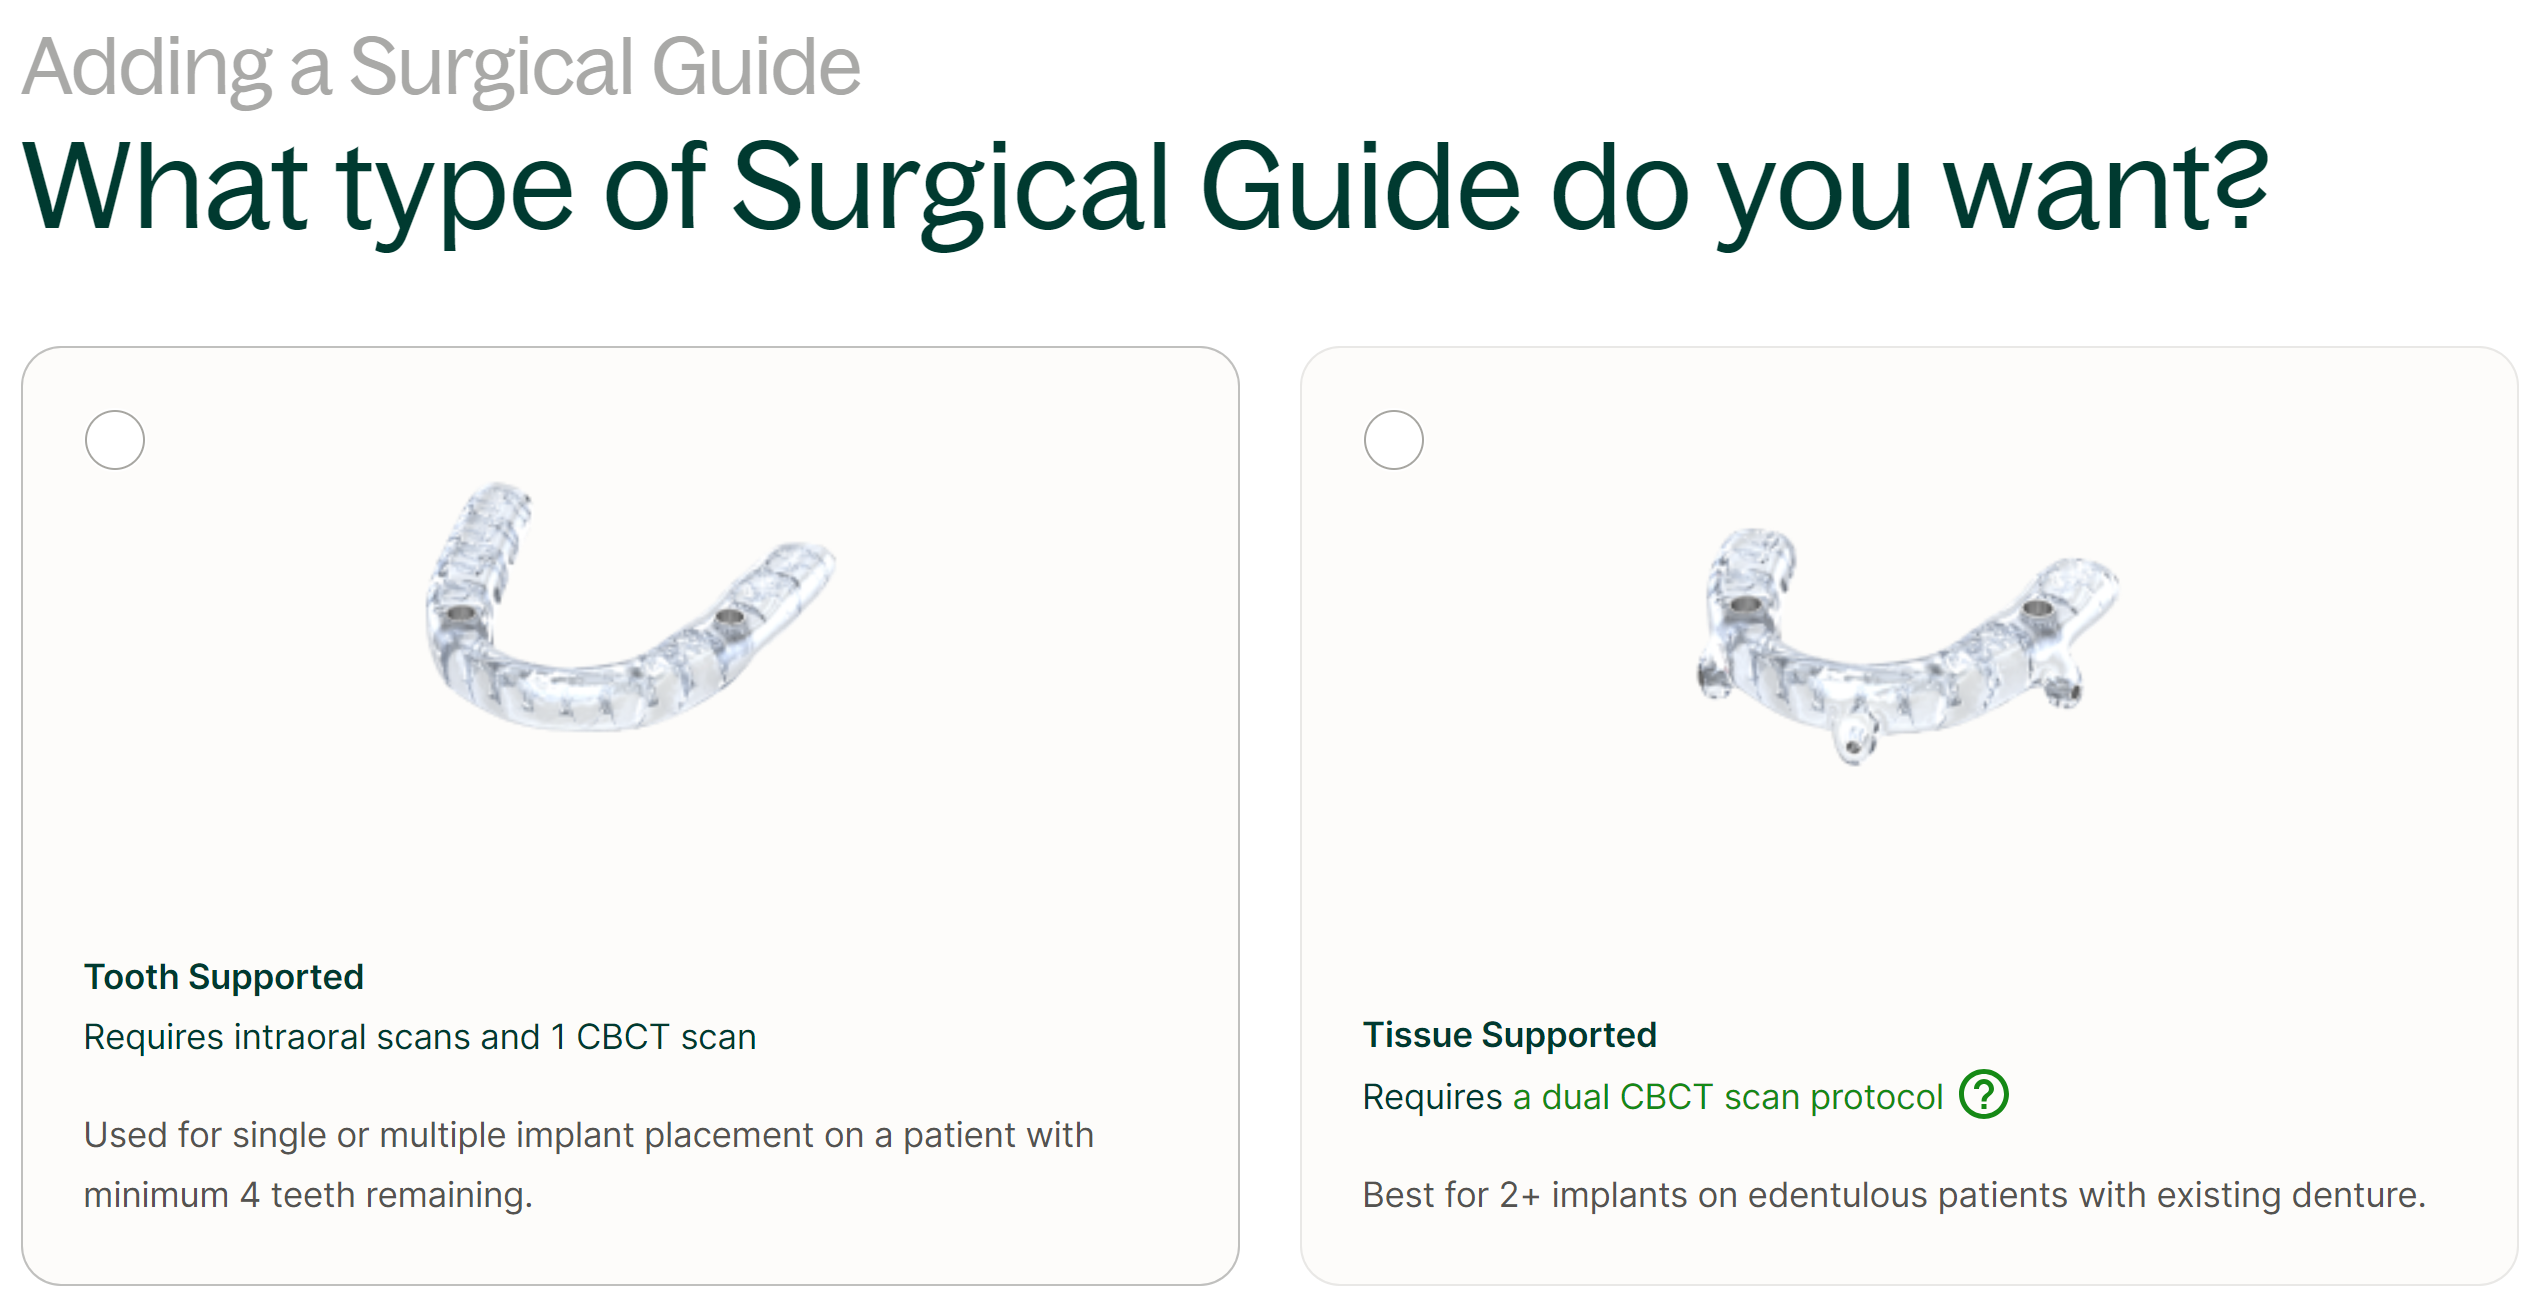Select the Tooth Supported radio button
The height and width of the screenshot is (1290, 2542).
pos(115,440)
